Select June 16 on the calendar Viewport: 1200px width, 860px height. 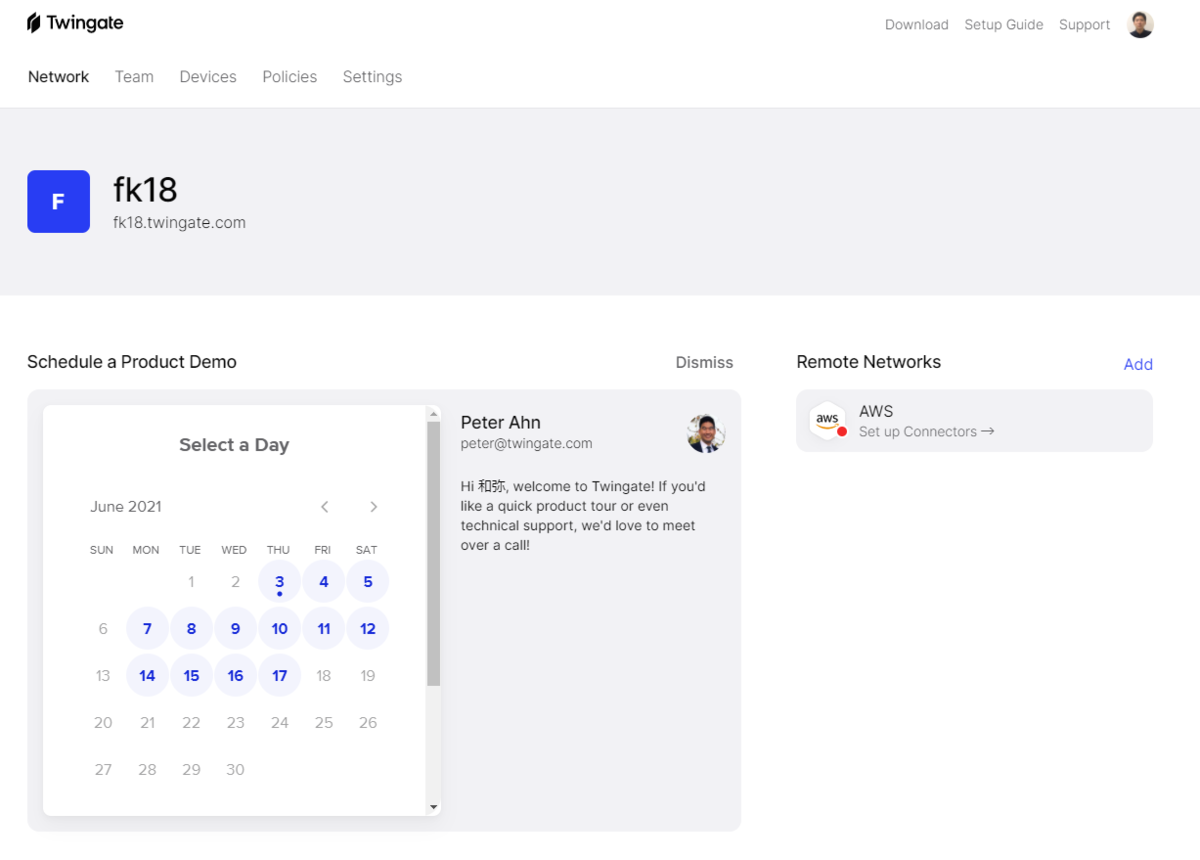pos(235,676)
